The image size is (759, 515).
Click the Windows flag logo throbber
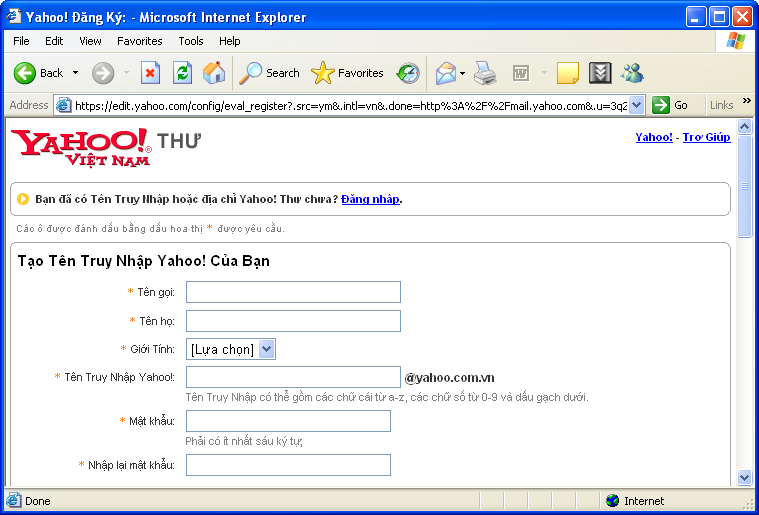(736, 41)
